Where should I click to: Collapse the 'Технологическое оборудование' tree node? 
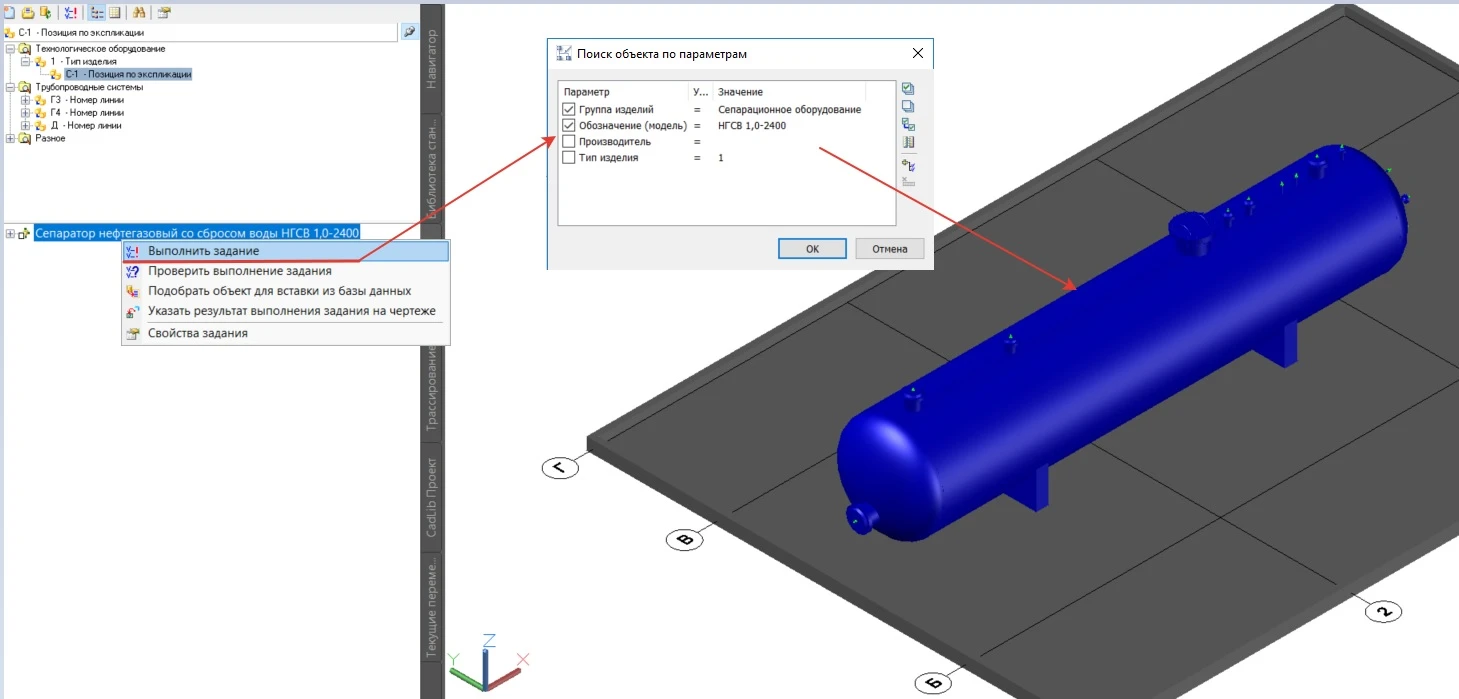click(10, 48)
